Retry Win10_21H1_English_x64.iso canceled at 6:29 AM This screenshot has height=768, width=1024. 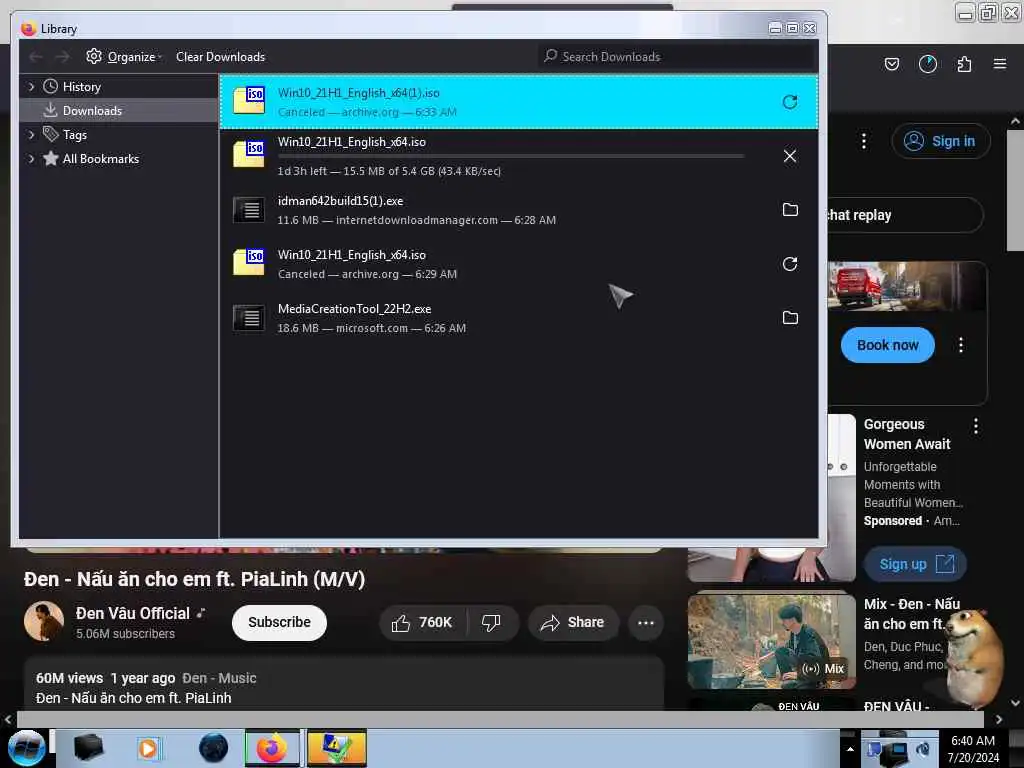[790, 264]
